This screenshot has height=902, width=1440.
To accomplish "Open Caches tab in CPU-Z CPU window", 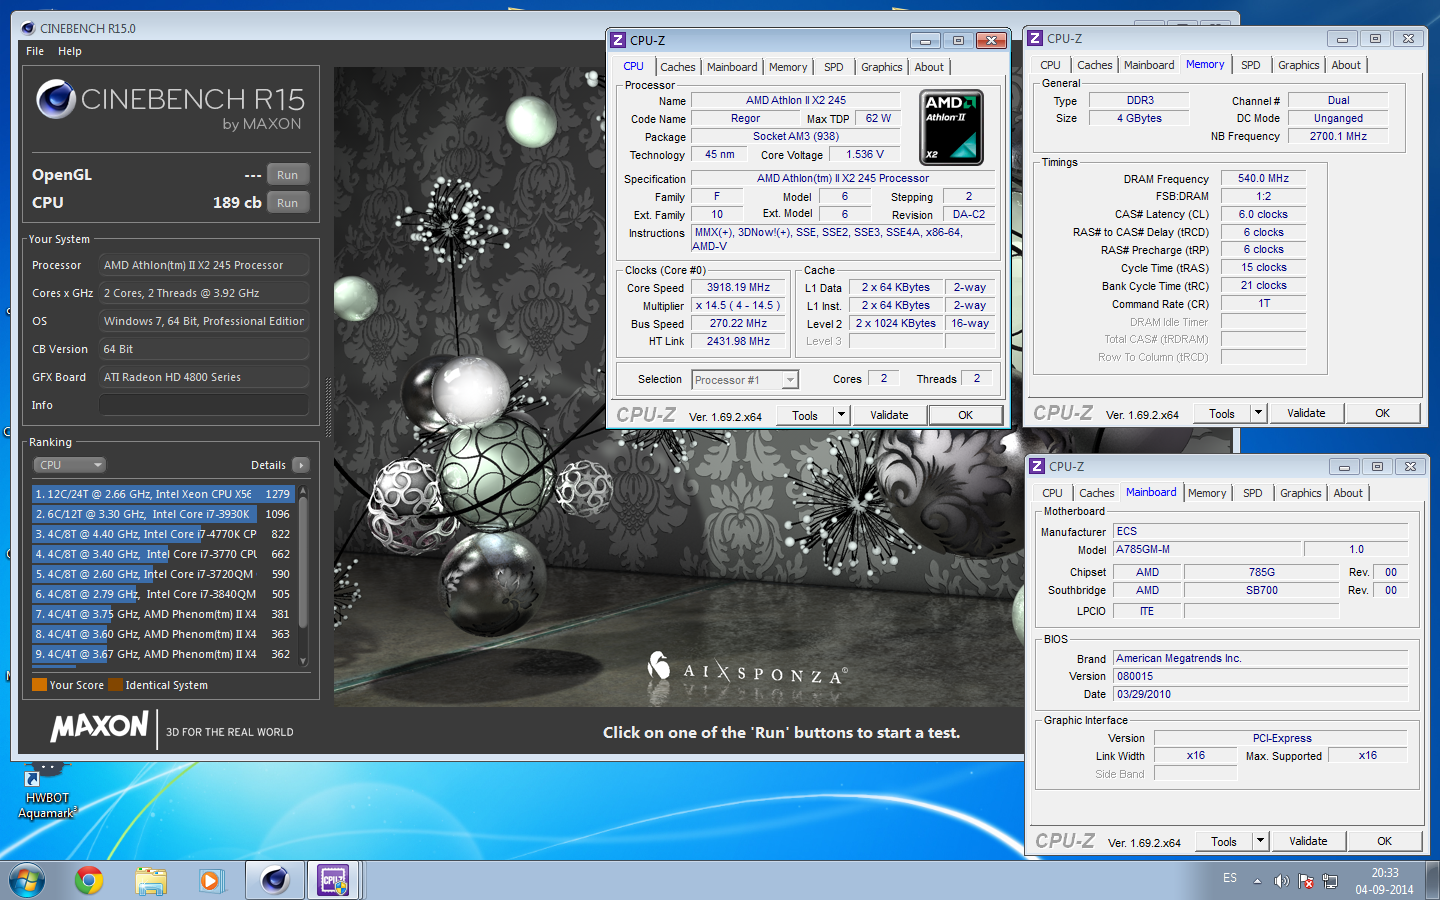I will pyautogui.click(x=677, y=67).
